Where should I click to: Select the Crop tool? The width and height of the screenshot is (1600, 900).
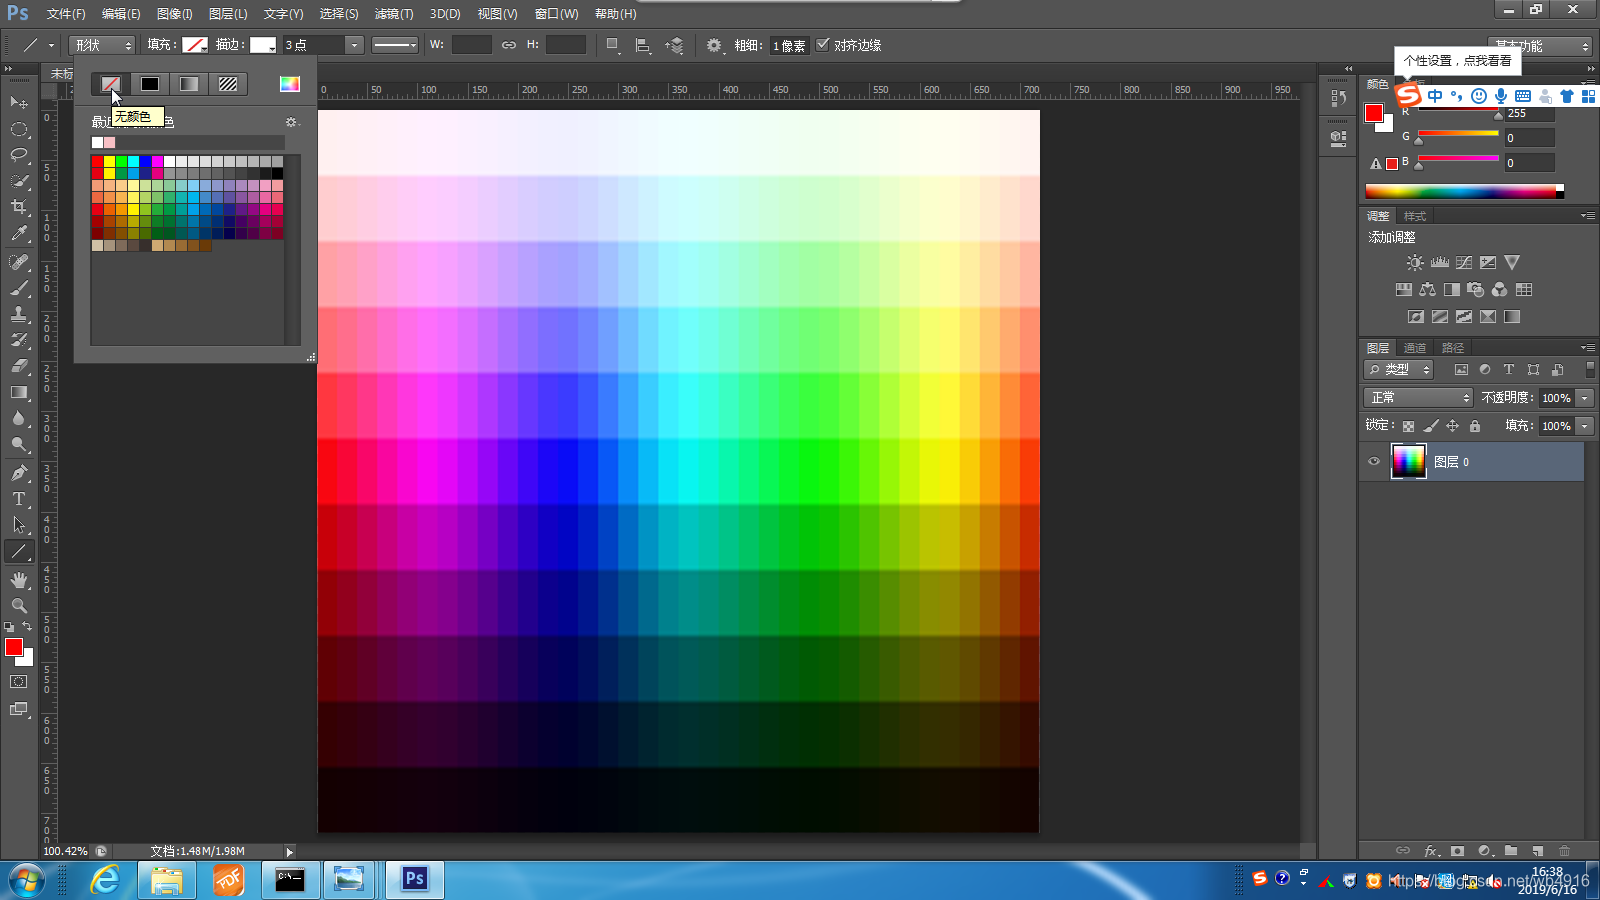tap(19, 207)
